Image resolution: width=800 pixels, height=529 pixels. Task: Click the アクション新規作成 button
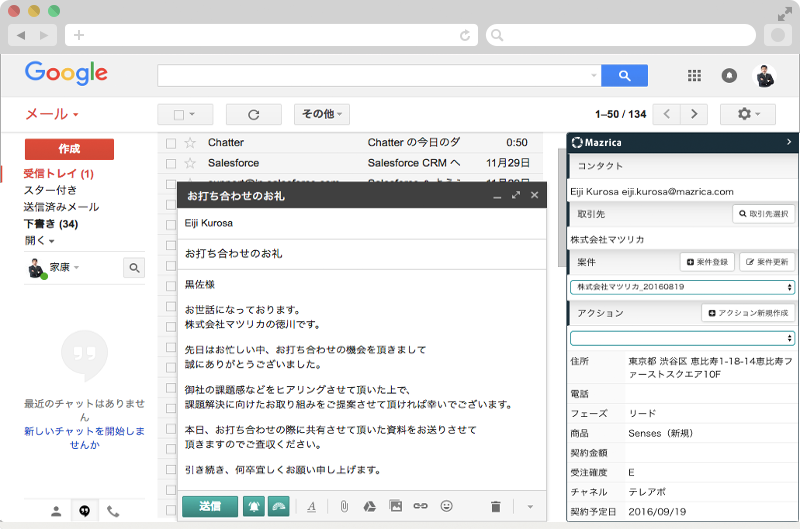point(748,313)
